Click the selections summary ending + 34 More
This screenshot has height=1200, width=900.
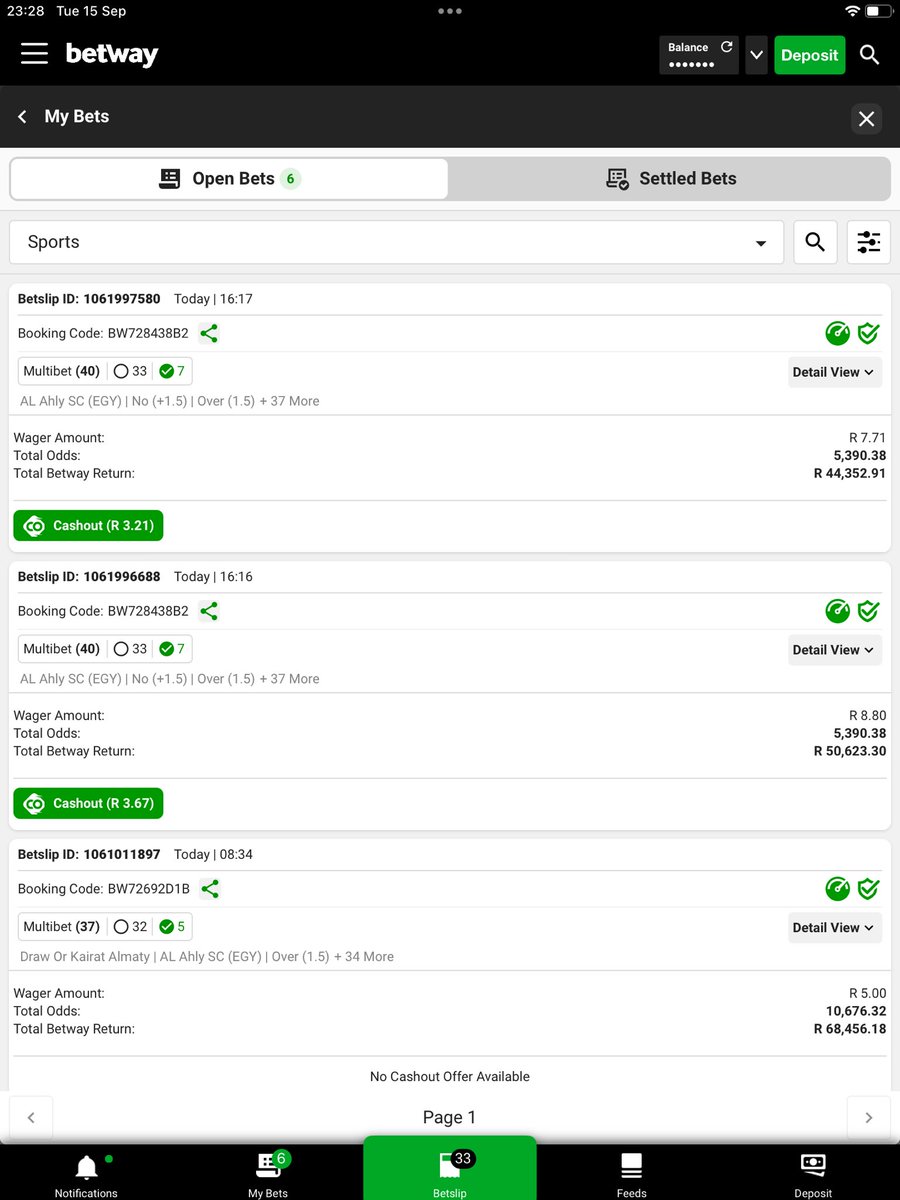click(207, 957)
